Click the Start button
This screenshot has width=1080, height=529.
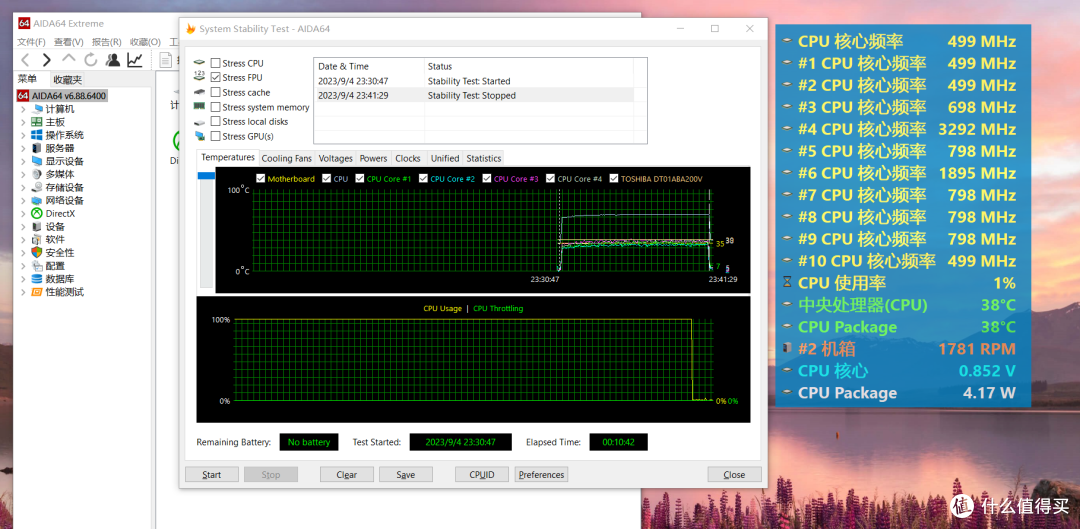(212, 475)
